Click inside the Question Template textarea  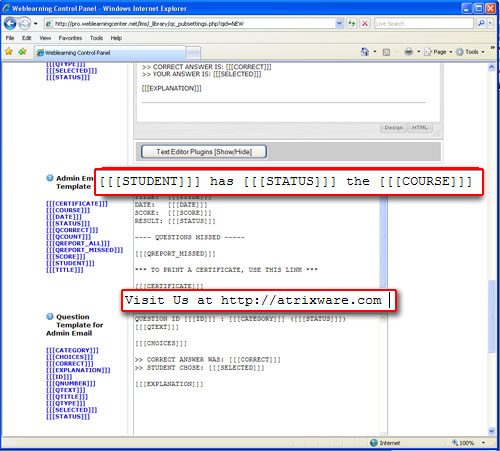(257, 375)
